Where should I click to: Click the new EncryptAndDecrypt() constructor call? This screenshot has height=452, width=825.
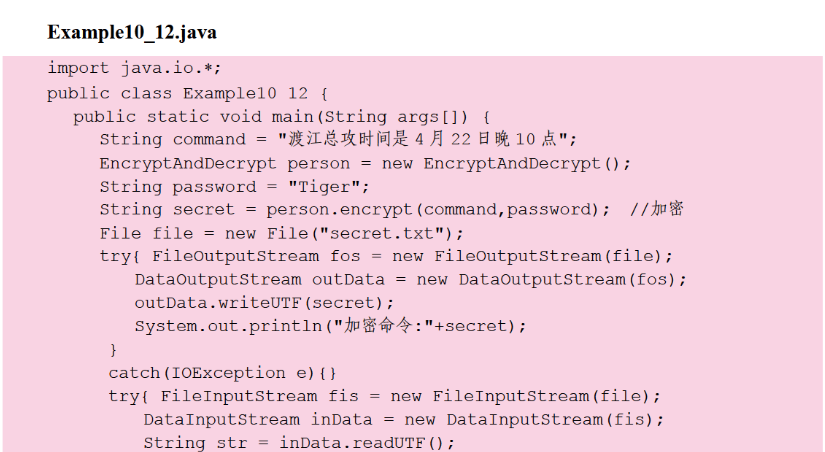pos(515,163)
